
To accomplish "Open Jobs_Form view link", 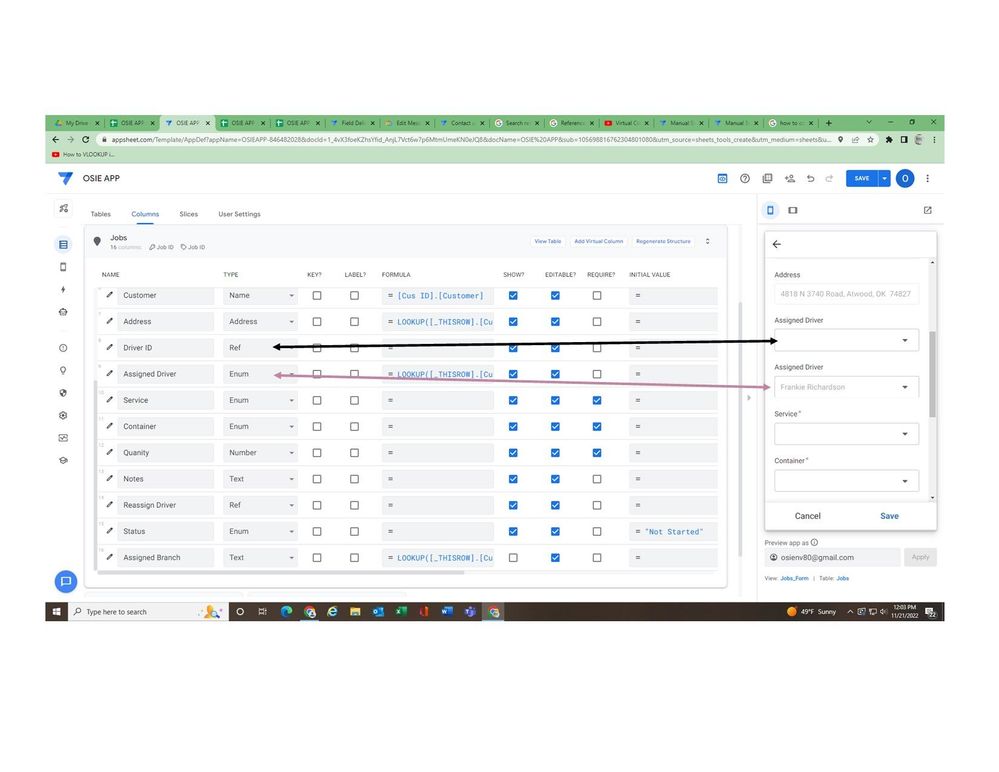I will (794, 578).
